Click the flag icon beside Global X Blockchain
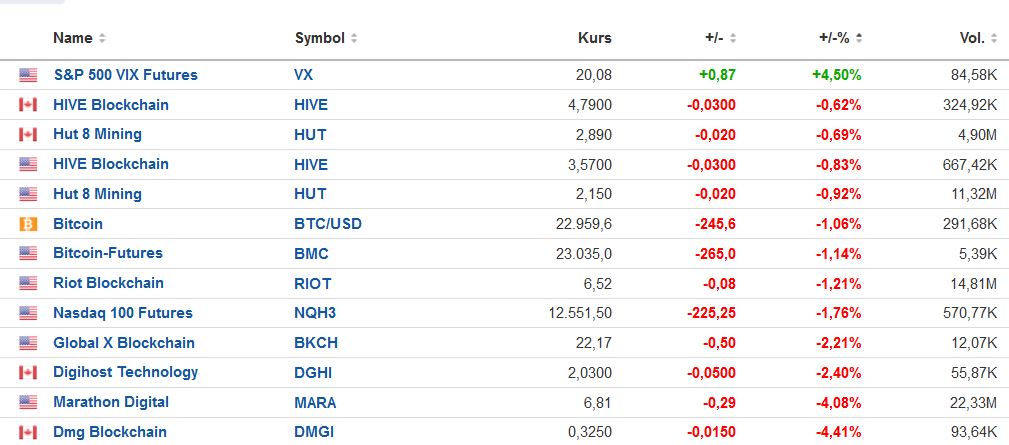Image resolution: width=1009 pixels, height=445 pixels. tap(28, 343)
